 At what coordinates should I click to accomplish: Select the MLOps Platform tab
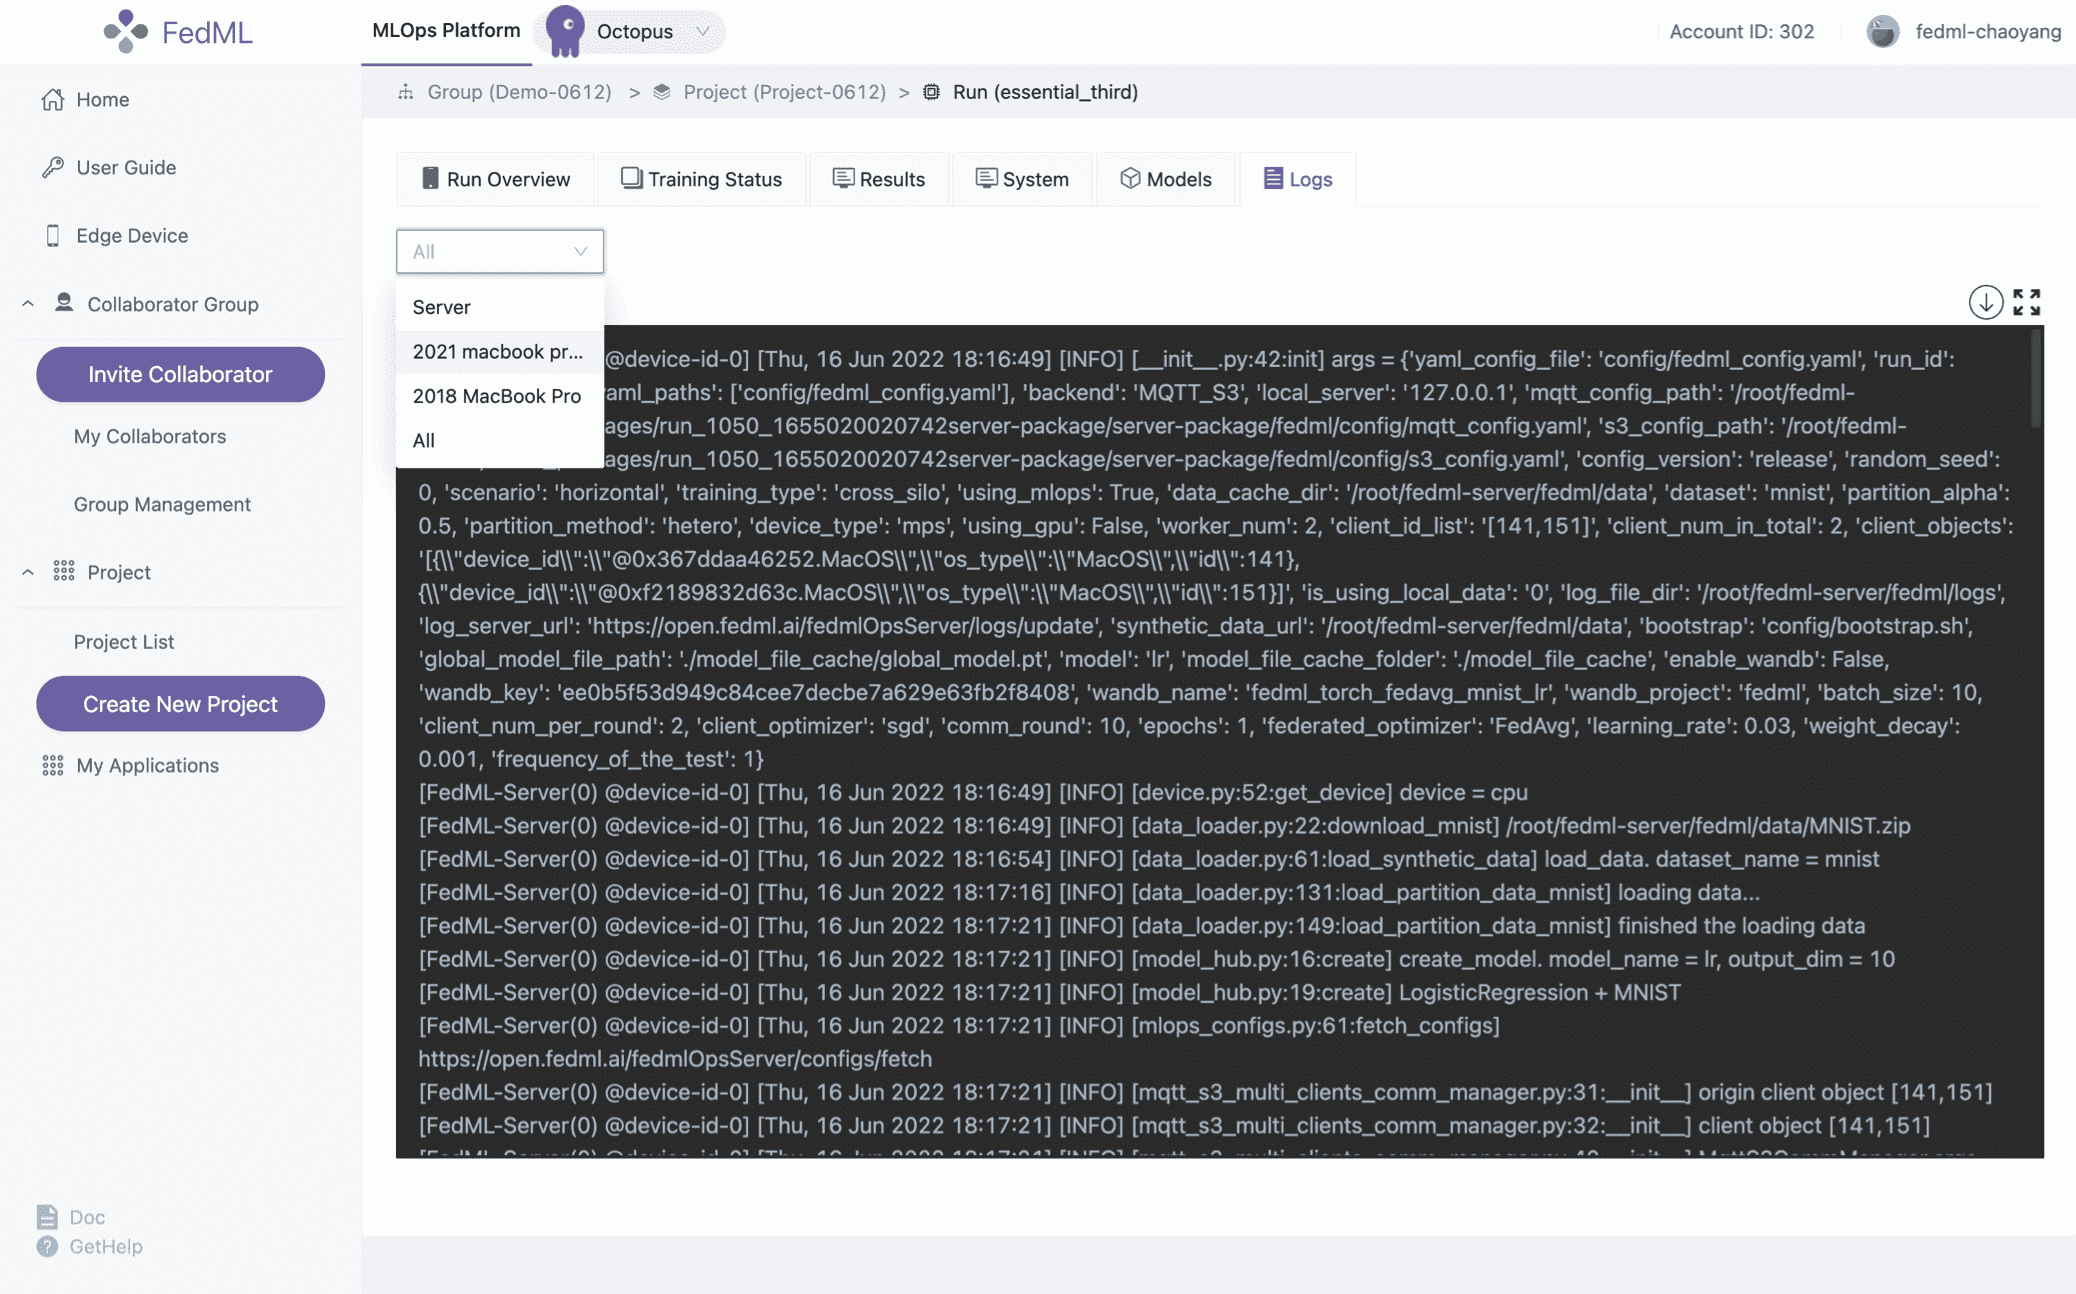pyautogui.click(x=446, y=31)
